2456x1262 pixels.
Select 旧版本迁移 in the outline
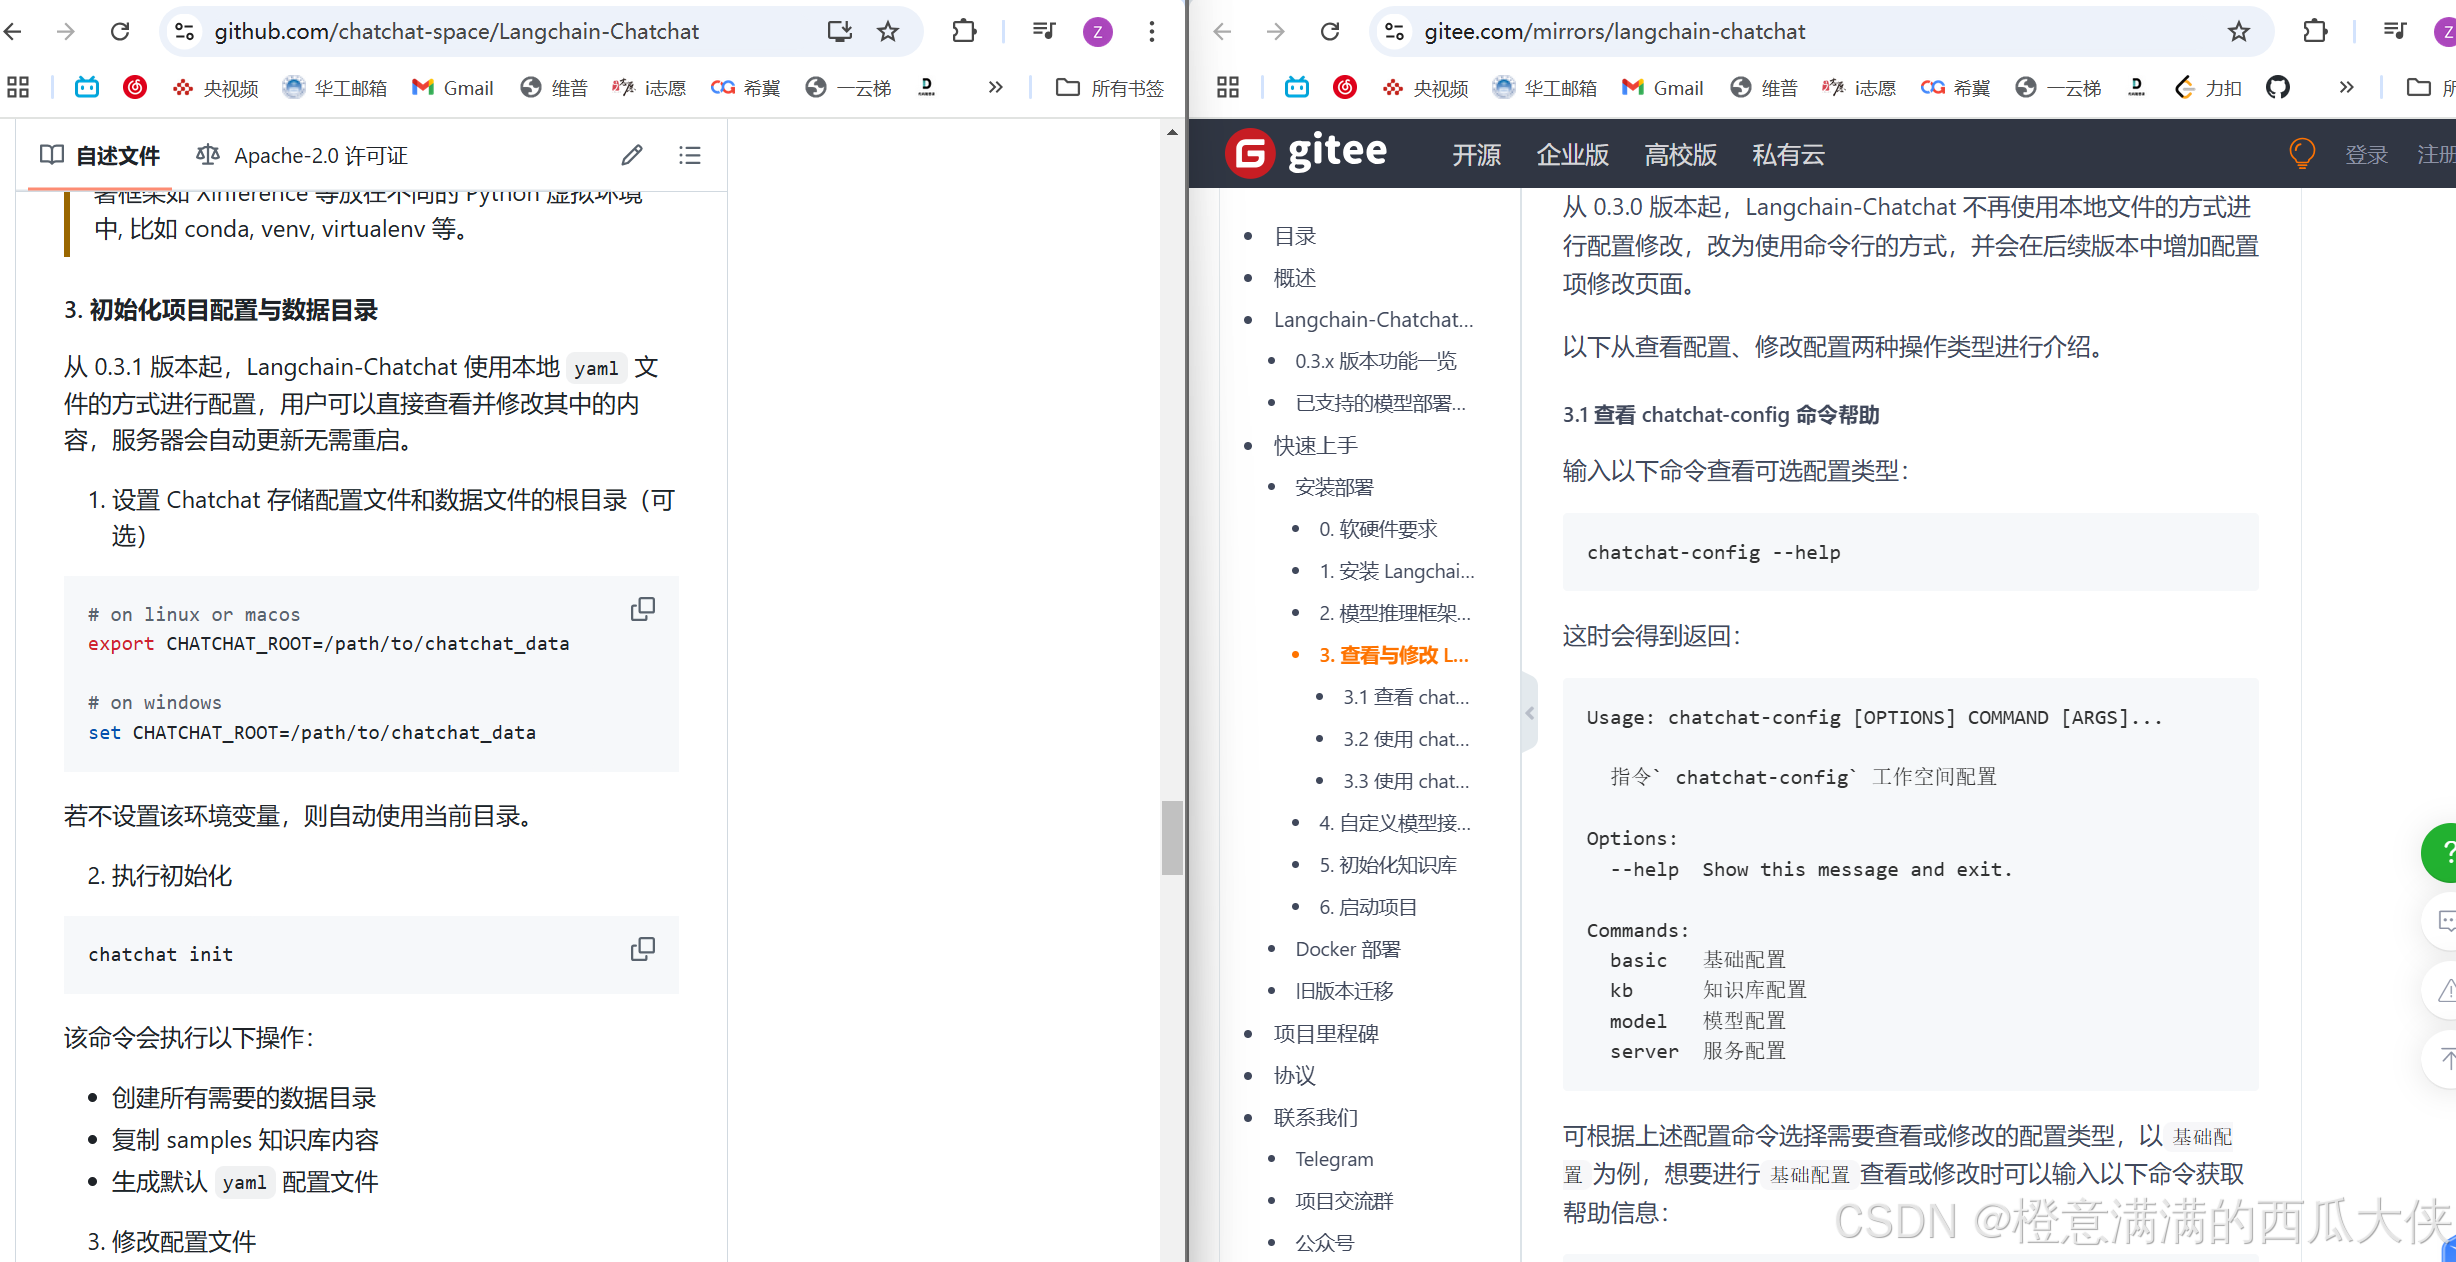point(1345,991)
